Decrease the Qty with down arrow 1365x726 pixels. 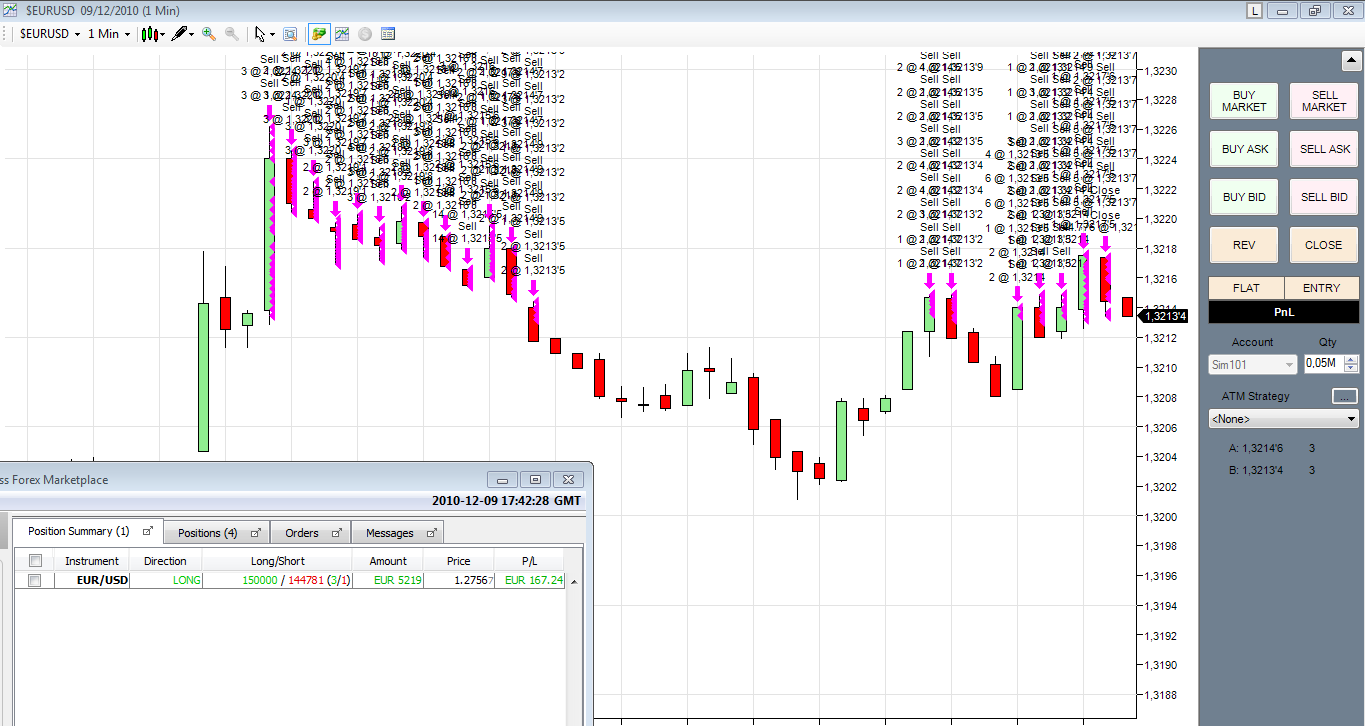click(1352, 369)
